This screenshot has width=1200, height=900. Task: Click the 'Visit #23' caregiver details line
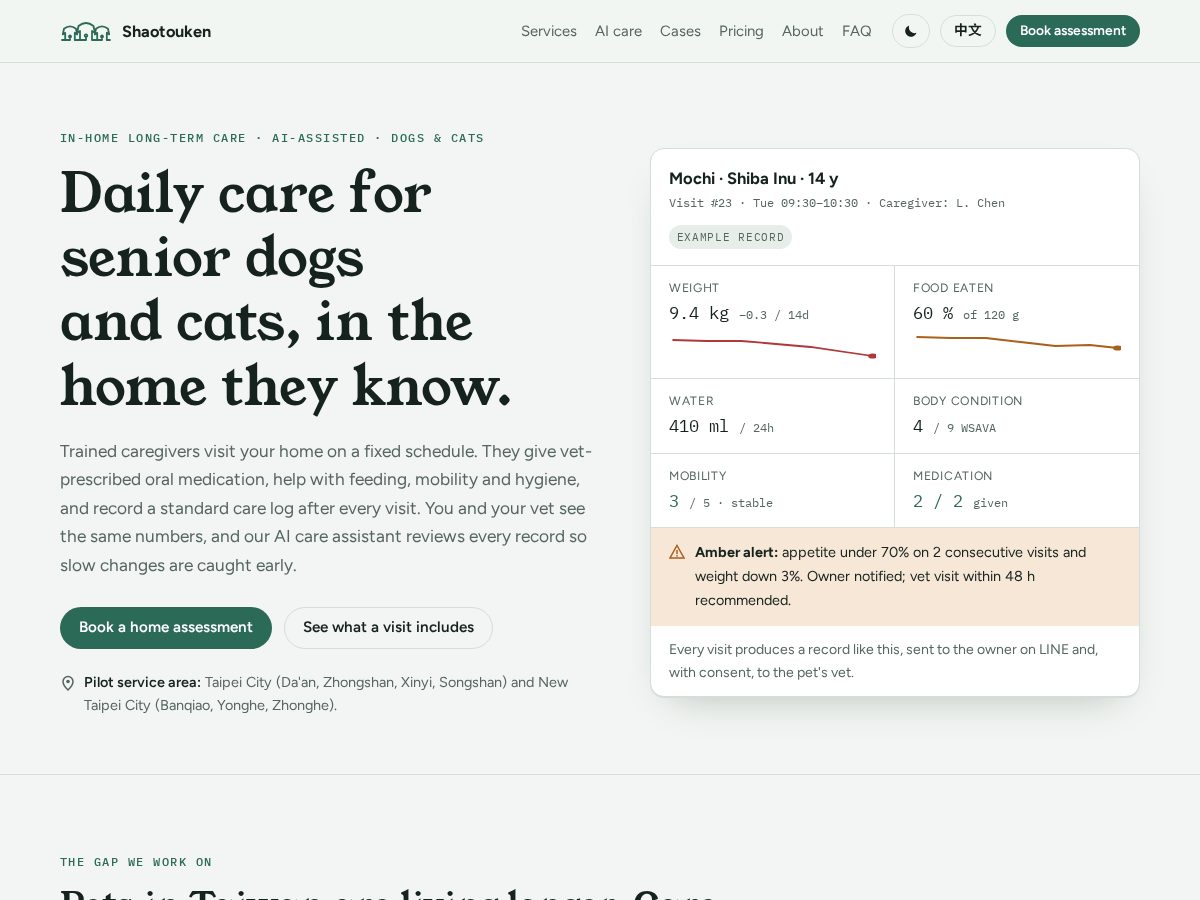[837, 203]
